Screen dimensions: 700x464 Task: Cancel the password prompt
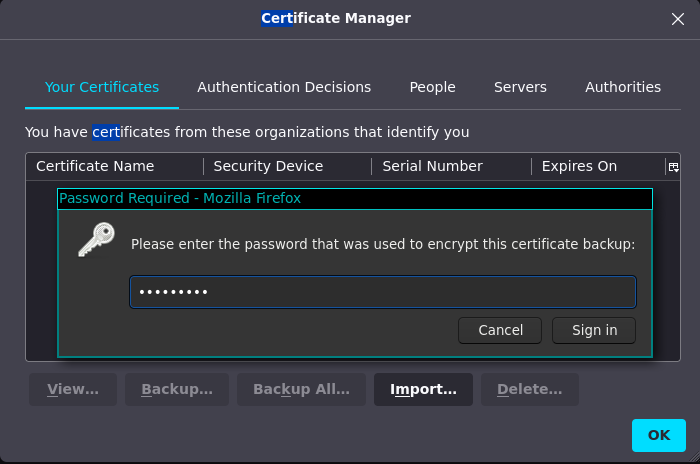pos(500,330)
